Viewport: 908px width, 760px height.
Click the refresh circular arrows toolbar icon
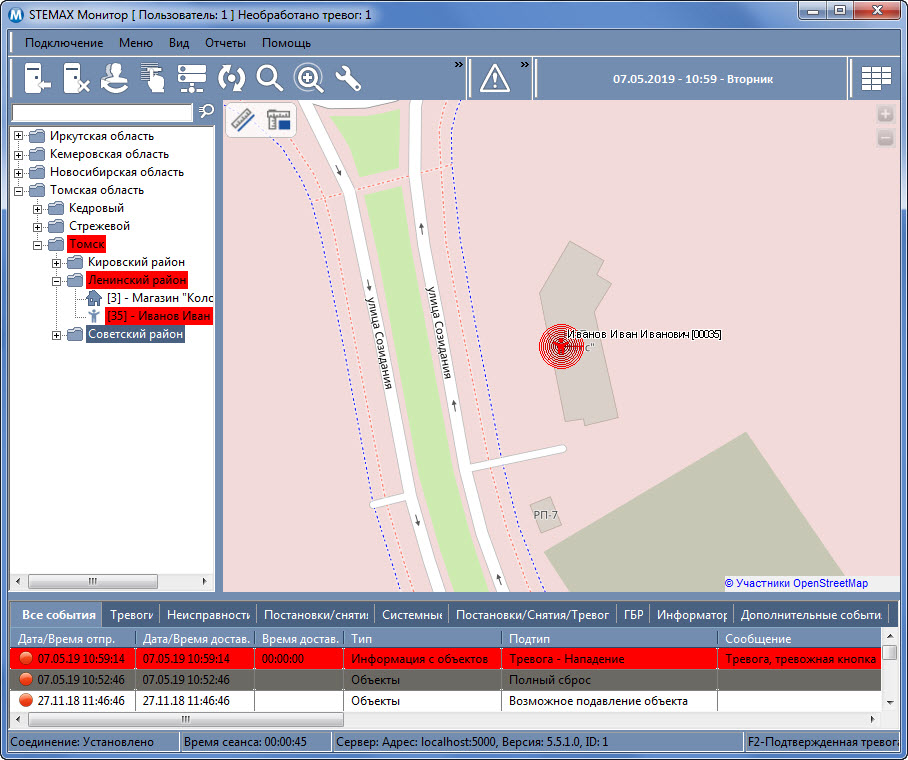tap(231, 78)
